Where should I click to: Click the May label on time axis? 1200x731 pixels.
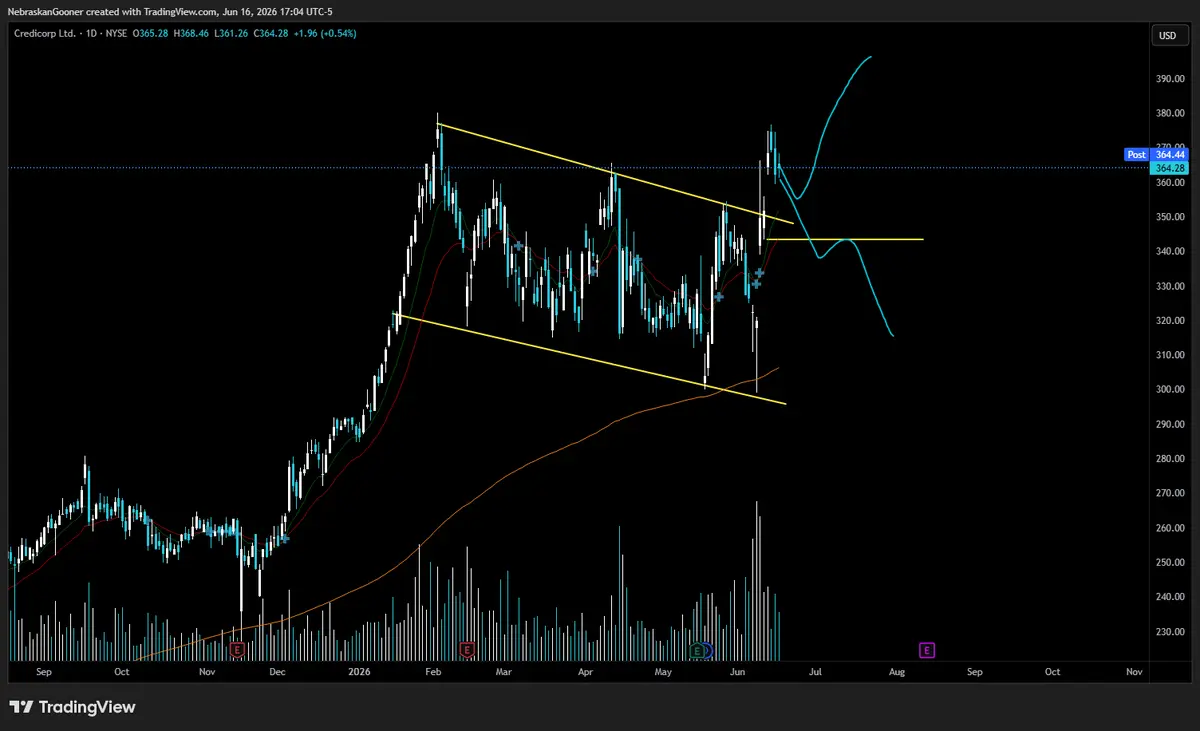click(663, 673)
